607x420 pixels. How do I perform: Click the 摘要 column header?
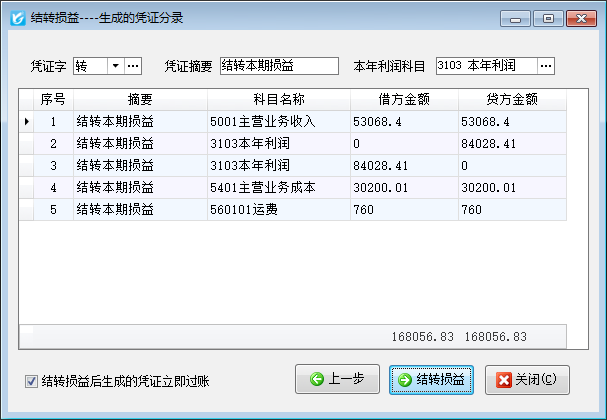click(140, 100)
